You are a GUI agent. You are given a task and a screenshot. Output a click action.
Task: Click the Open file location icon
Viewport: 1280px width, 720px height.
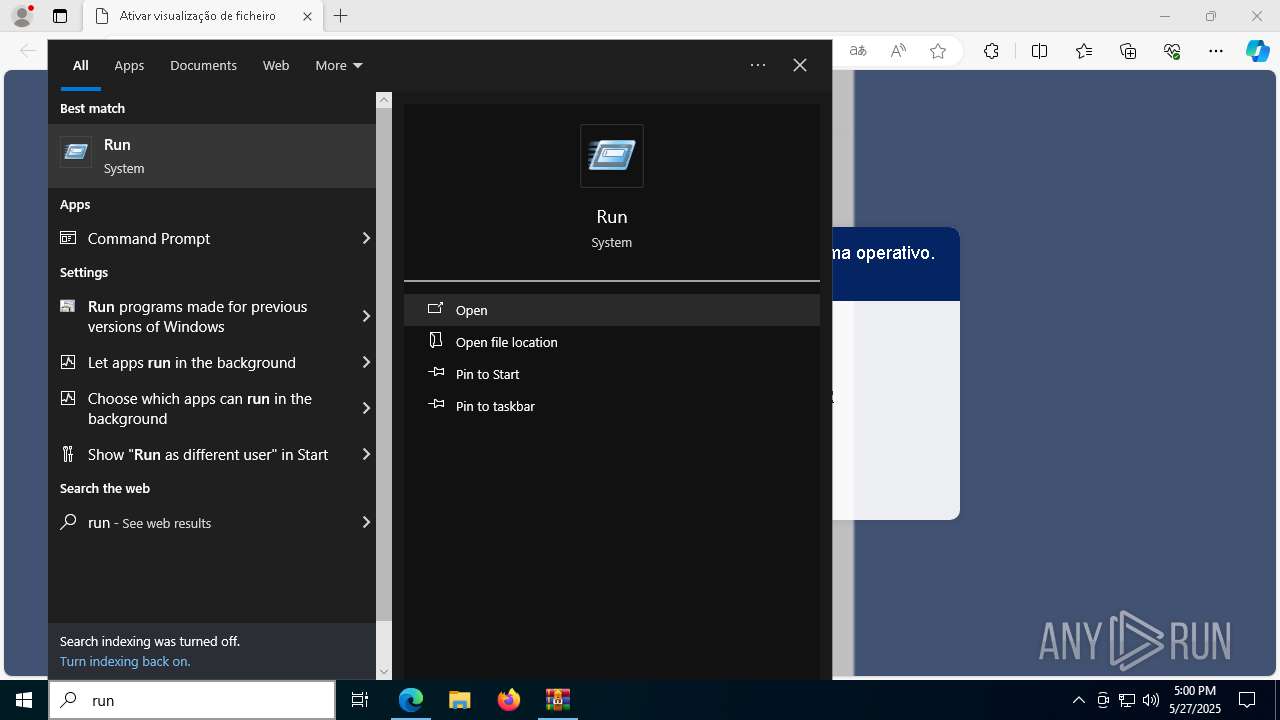click(x=436, y=341)
